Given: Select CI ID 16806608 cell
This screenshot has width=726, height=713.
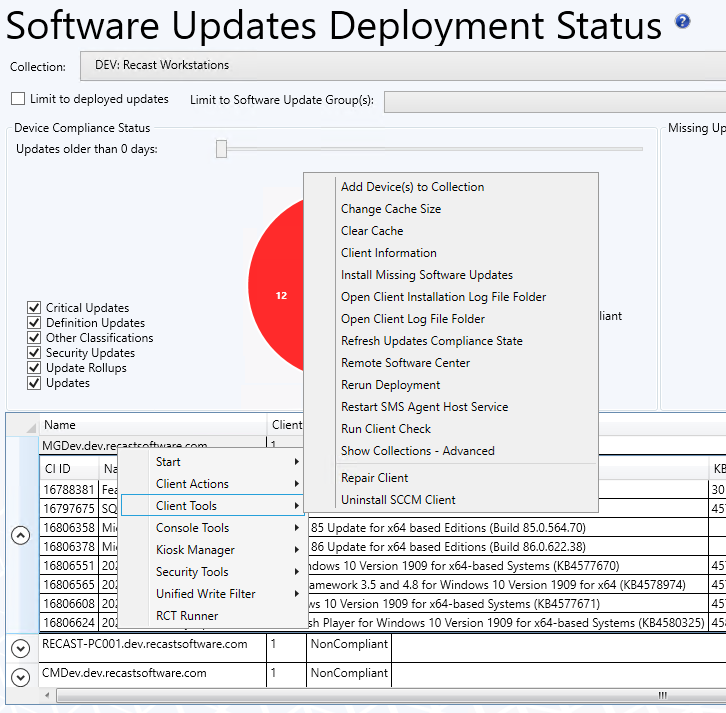Looking at the screenshot, I should click(69, 603).
